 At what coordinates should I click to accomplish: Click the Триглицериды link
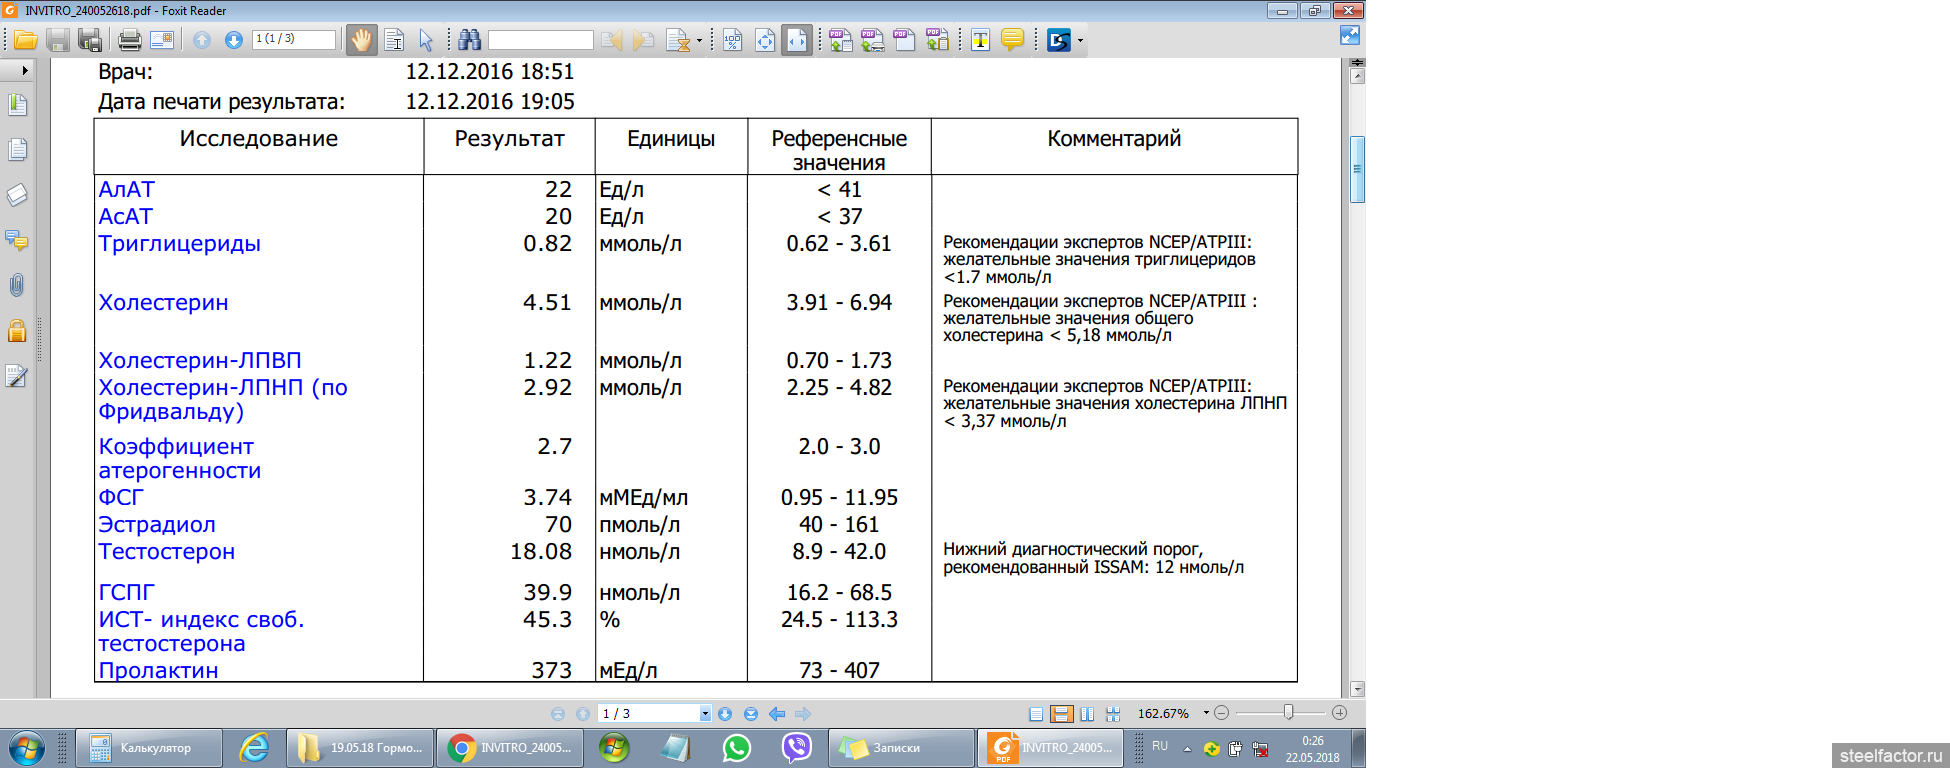(179, 243)
